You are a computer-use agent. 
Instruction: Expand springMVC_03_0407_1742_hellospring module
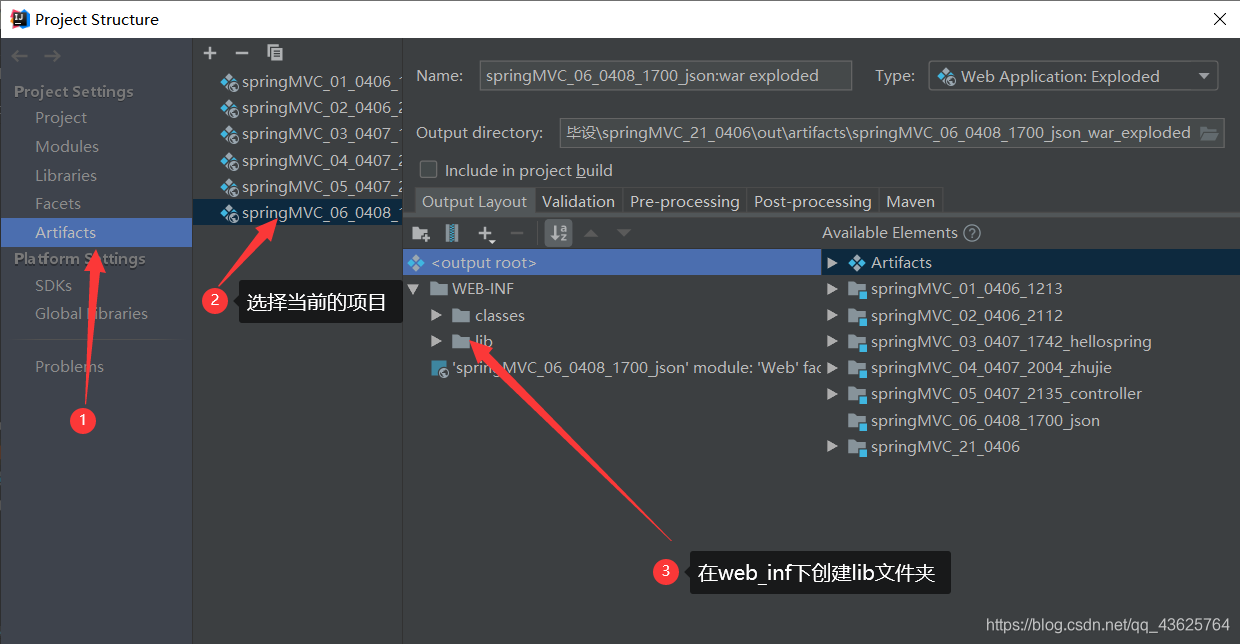click(832, 341)
